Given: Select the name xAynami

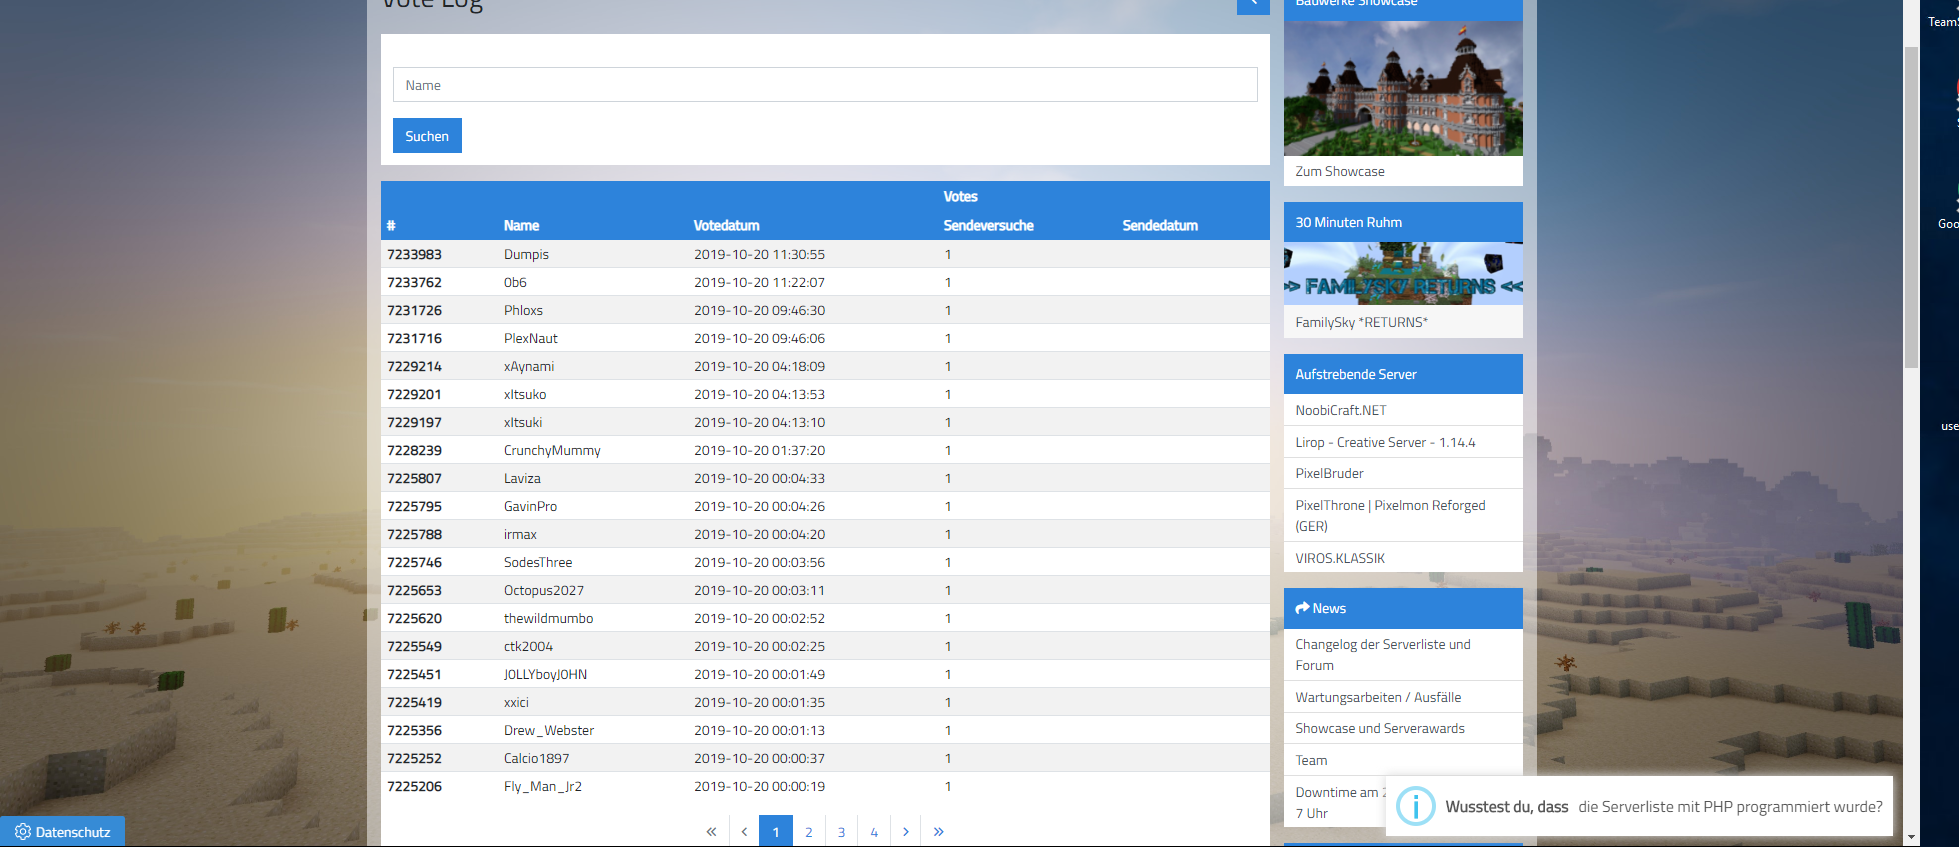Looking at the screenshot, I should click(x=529, y=366).
